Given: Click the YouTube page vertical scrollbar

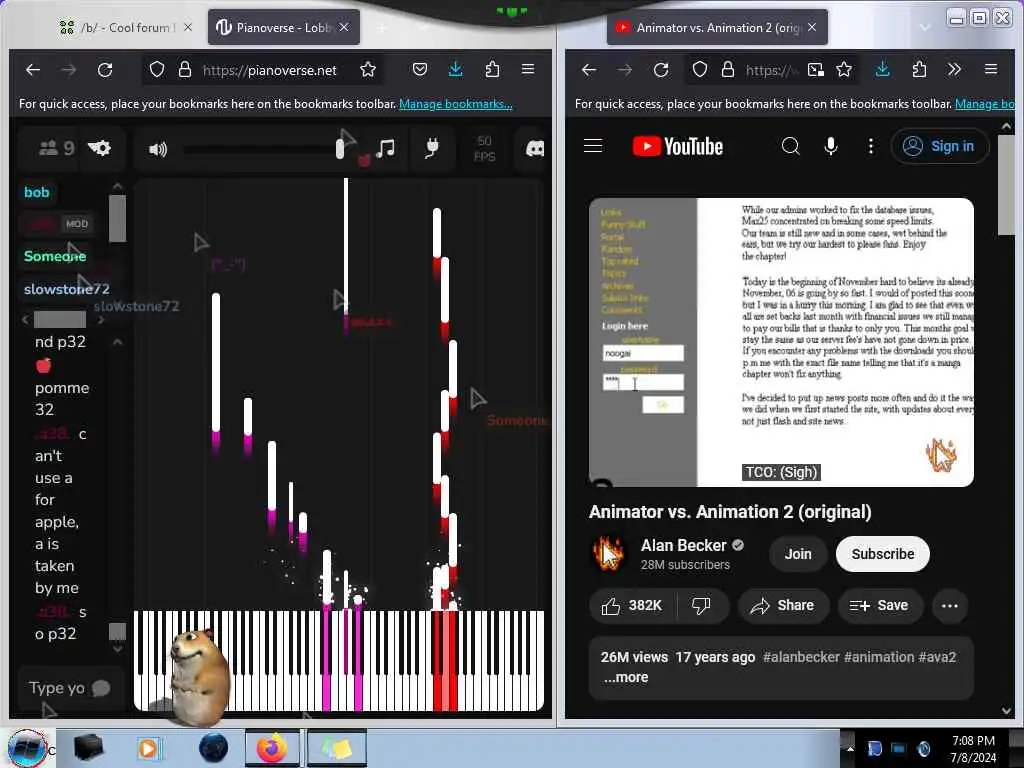Looking at the screenshot, I should coord(1006,185).
